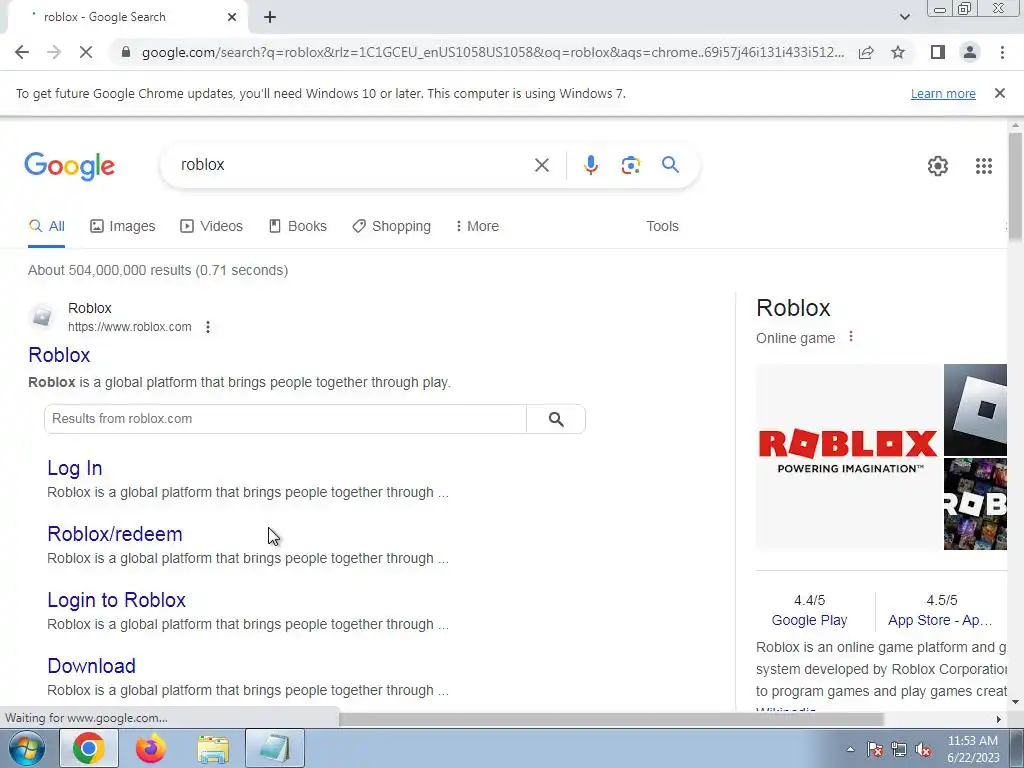Open the Chrome three-dot menu

[x=1002, y=52]
